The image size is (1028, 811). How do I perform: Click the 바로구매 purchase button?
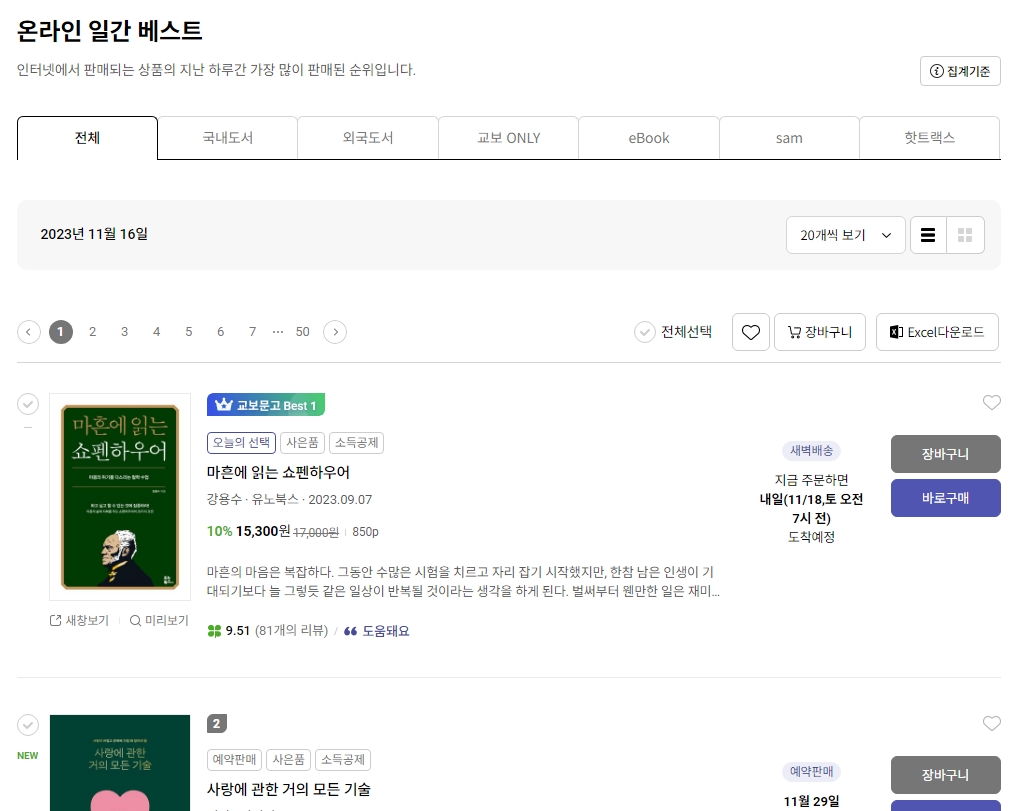pyautogui.click(x=945, y=498)
